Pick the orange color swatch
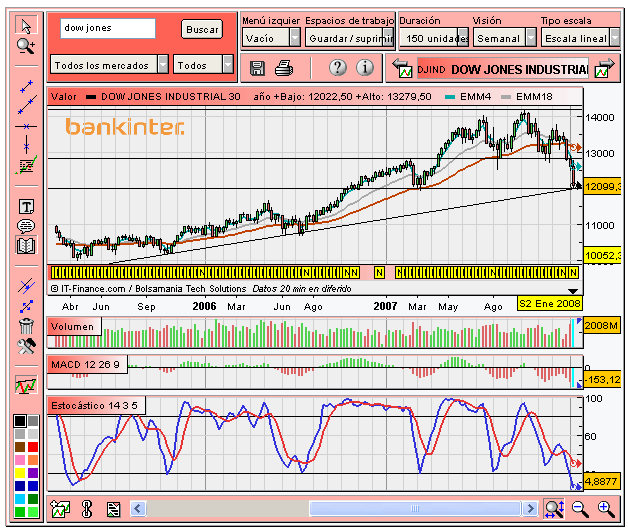Viewport: 628px width, 532px height. click(x=33, y=460)
